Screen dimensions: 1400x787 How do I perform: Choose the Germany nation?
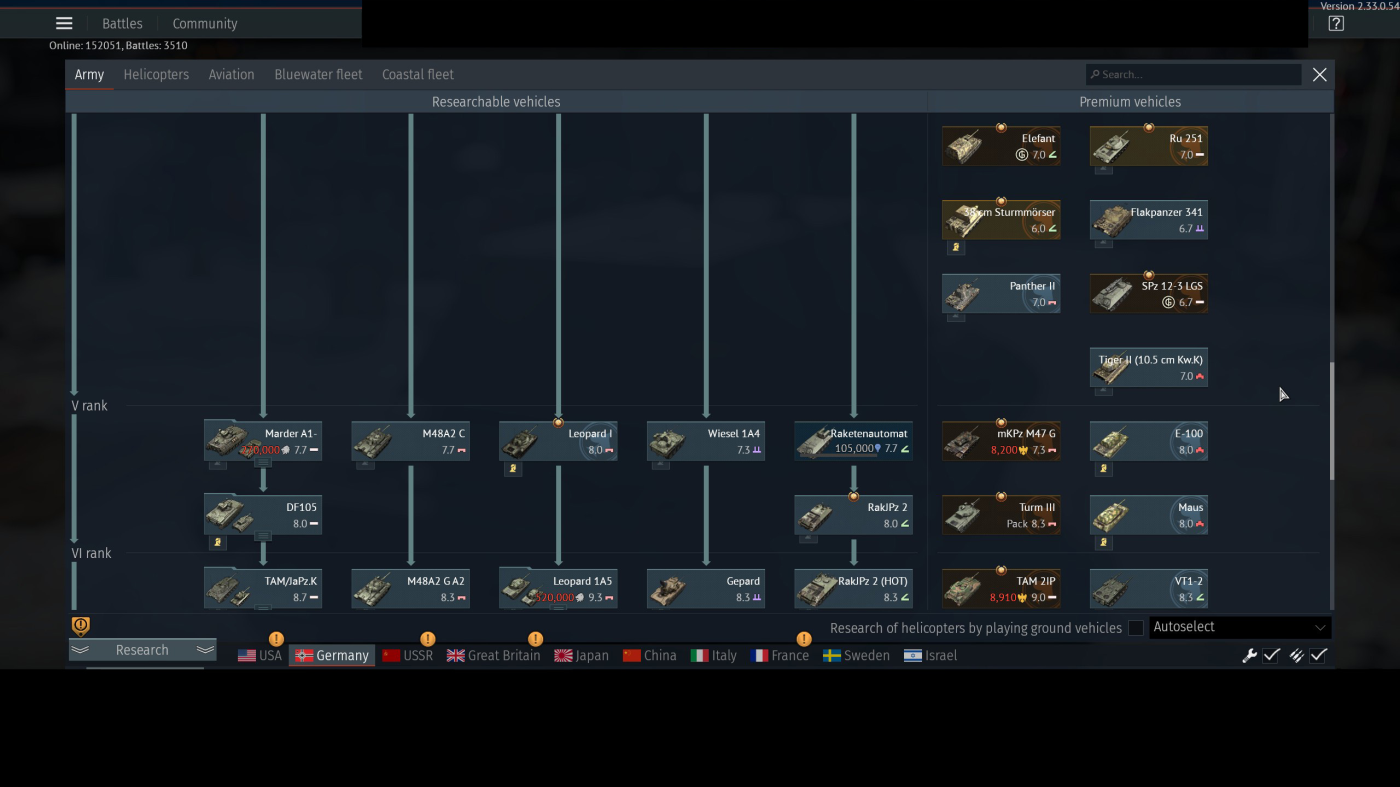[332, 656]
